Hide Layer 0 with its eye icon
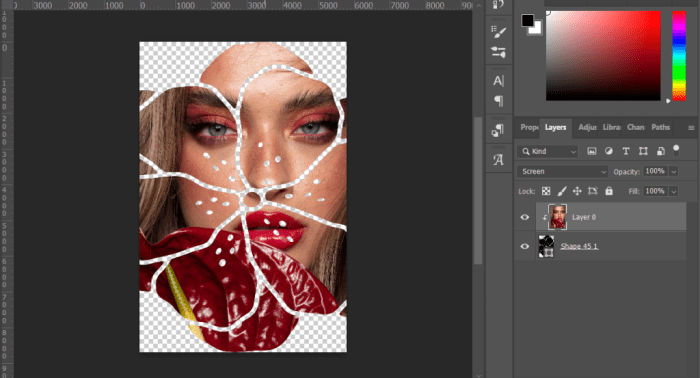This screenshot has height=378, width=700. [x=525, y=217]
